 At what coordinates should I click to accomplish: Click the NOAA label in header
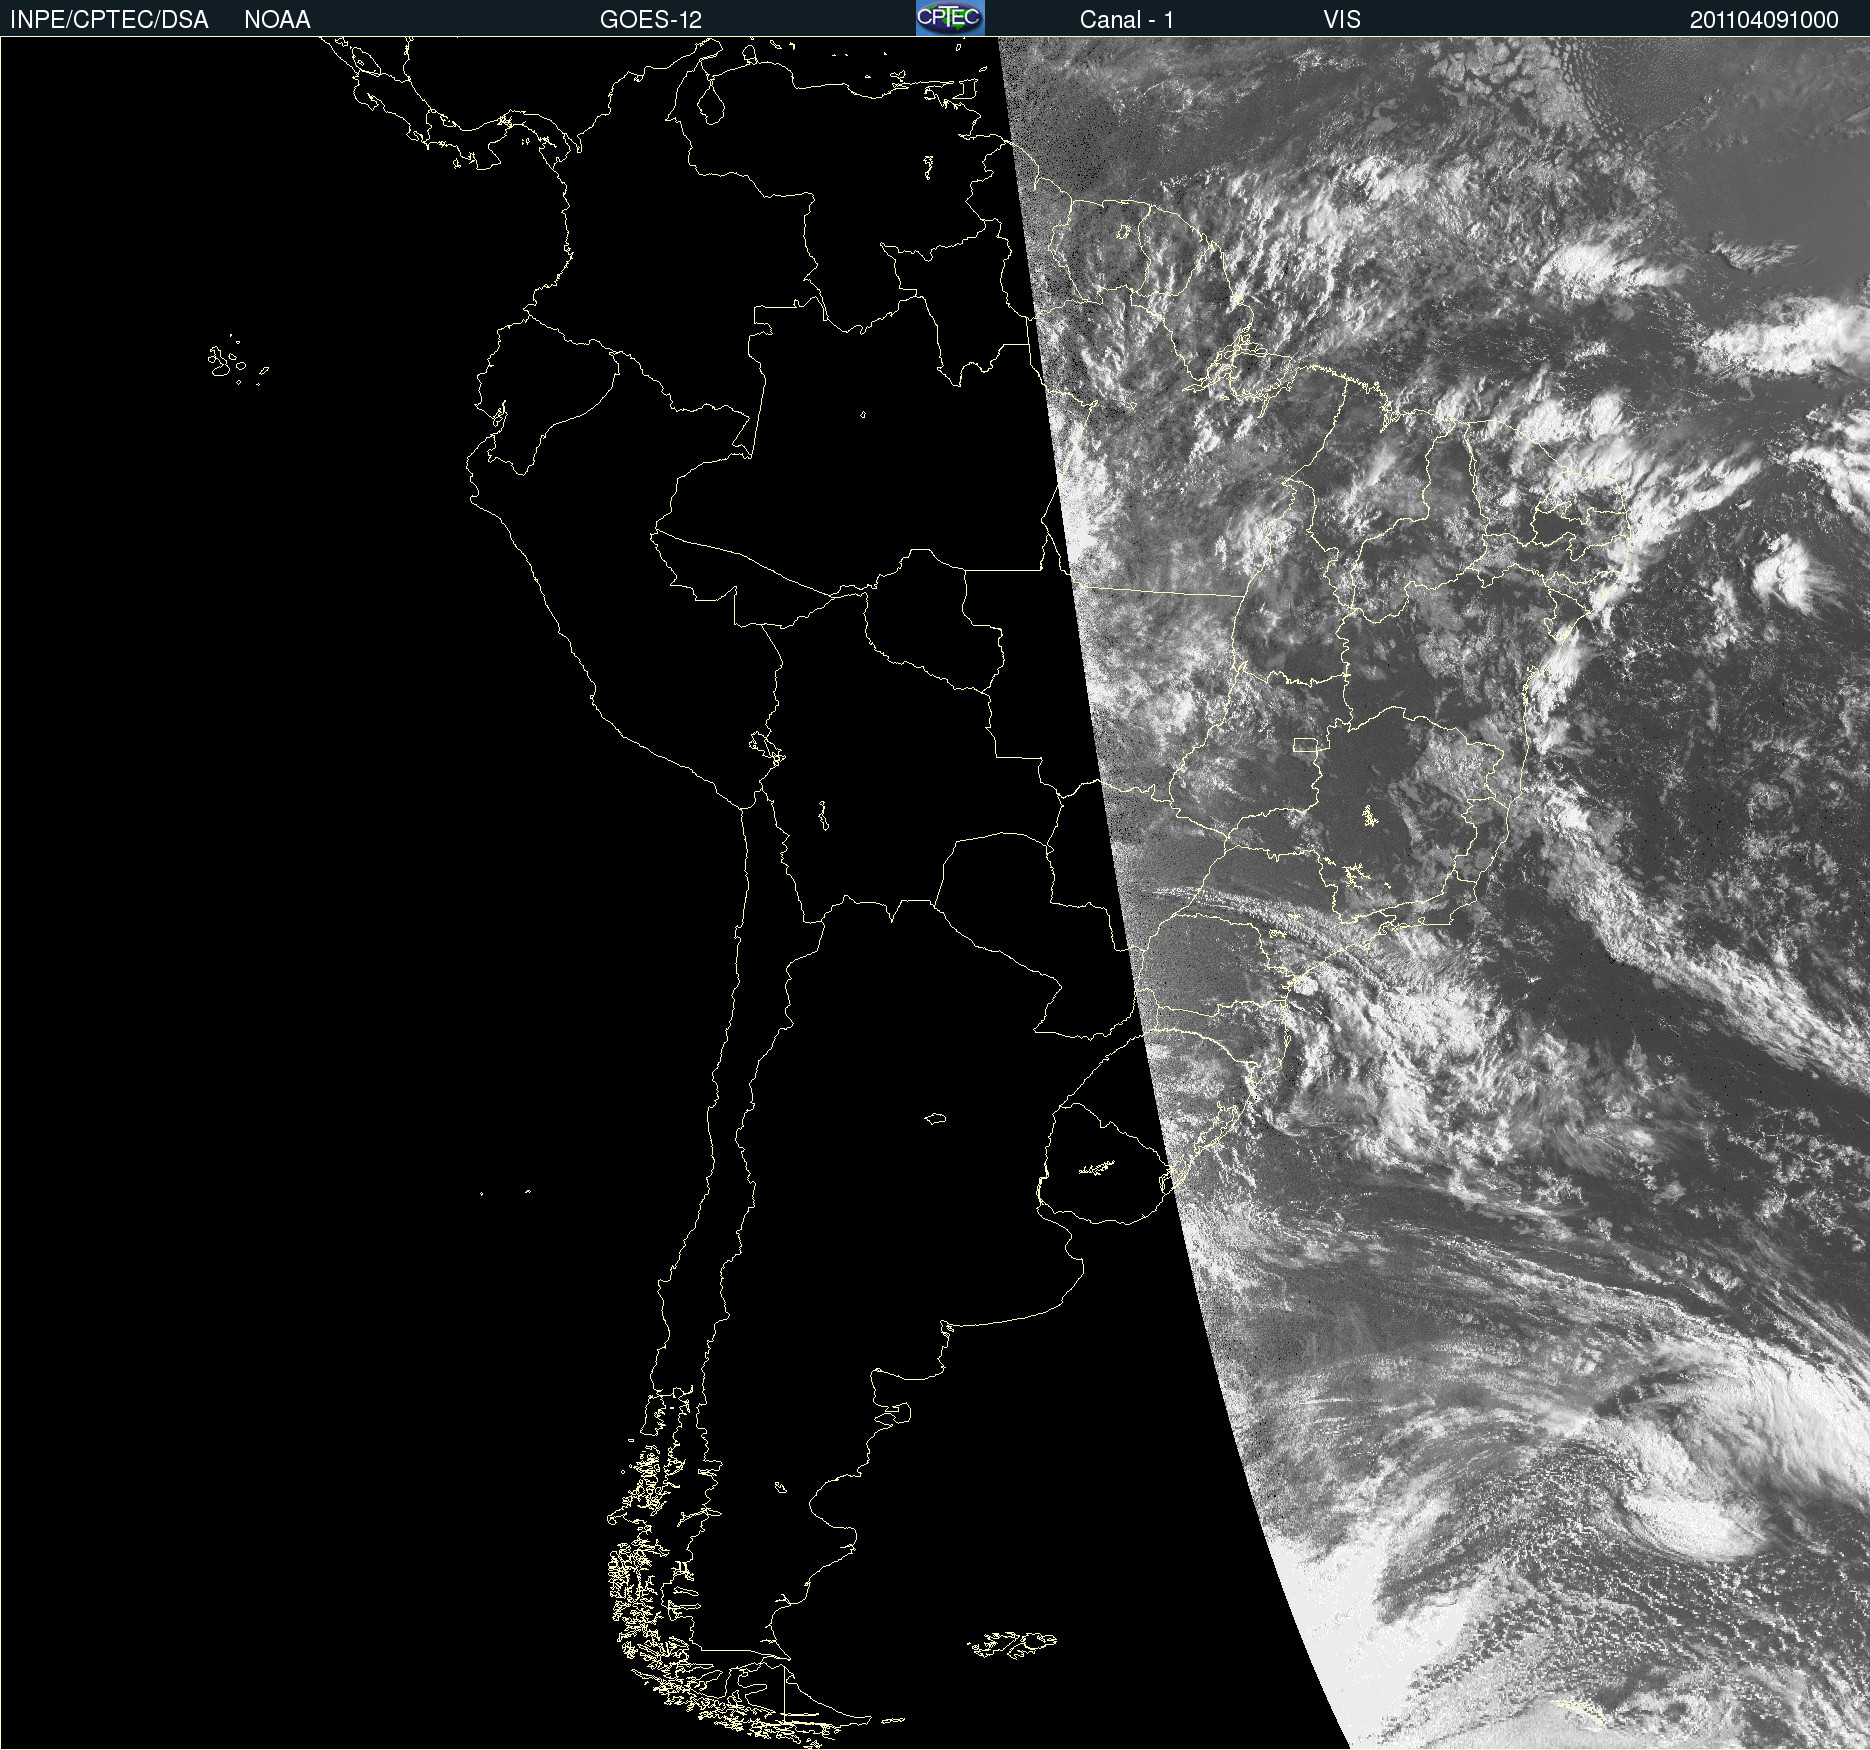pyautogui.click(x=277, y=20)
